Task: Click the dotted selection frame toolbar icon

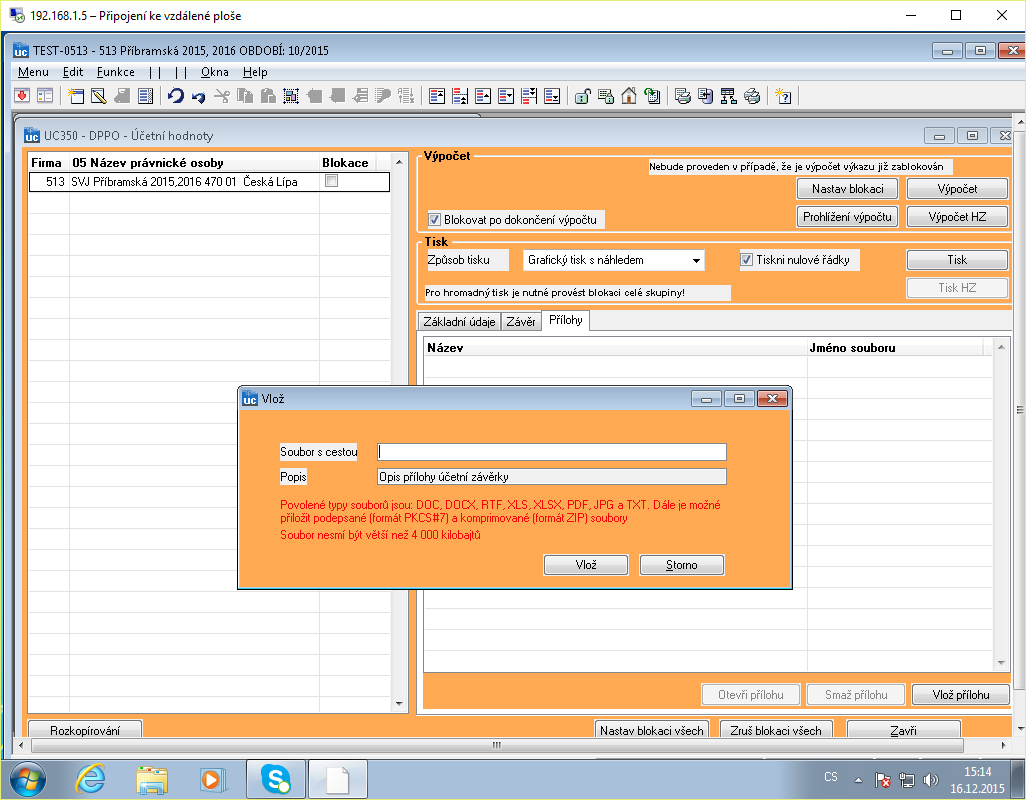Action: (x=291, y=96)
